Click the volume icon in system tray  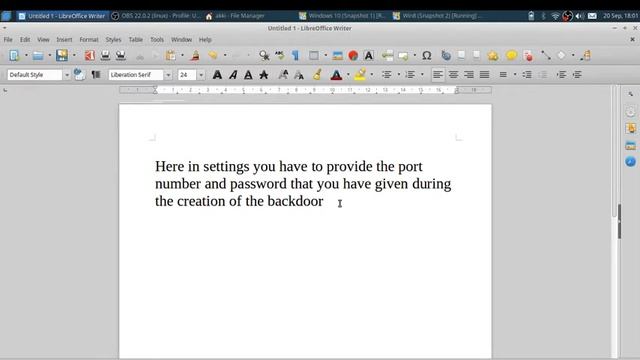pyautogui.click(x=579, y=16)
